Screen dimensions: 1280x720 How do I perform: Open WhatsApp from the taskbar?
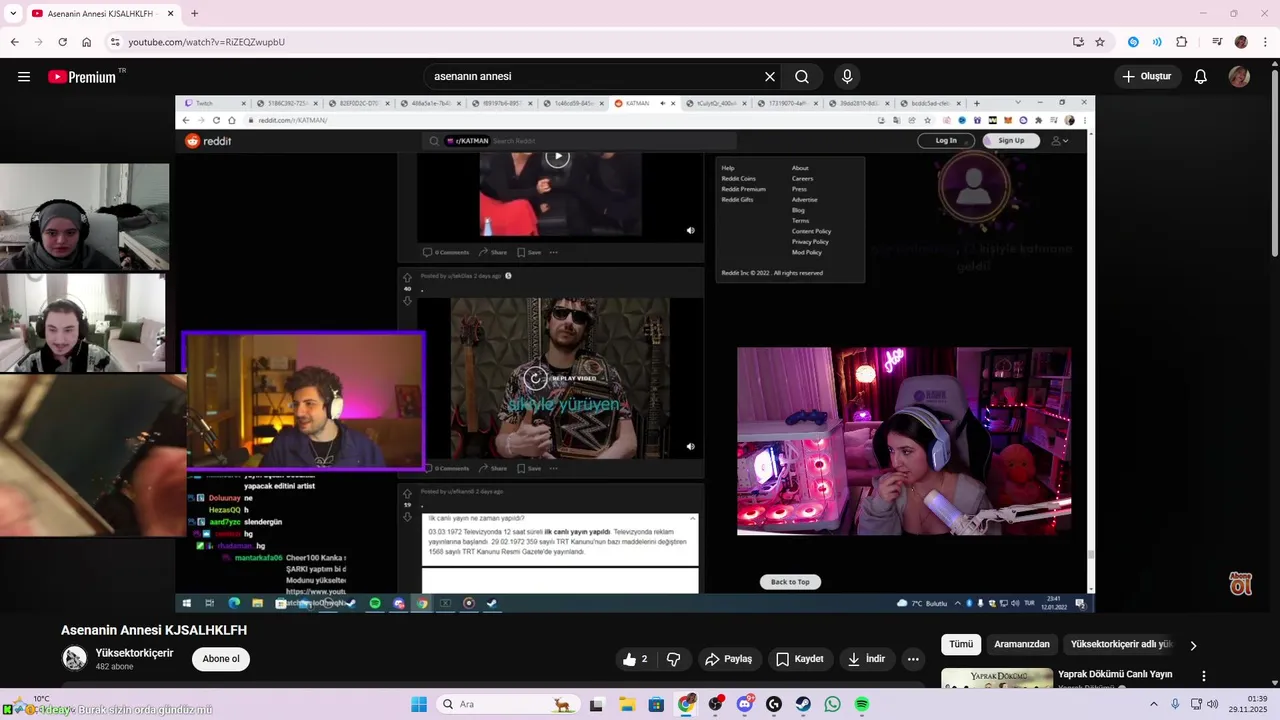[832, 704]
